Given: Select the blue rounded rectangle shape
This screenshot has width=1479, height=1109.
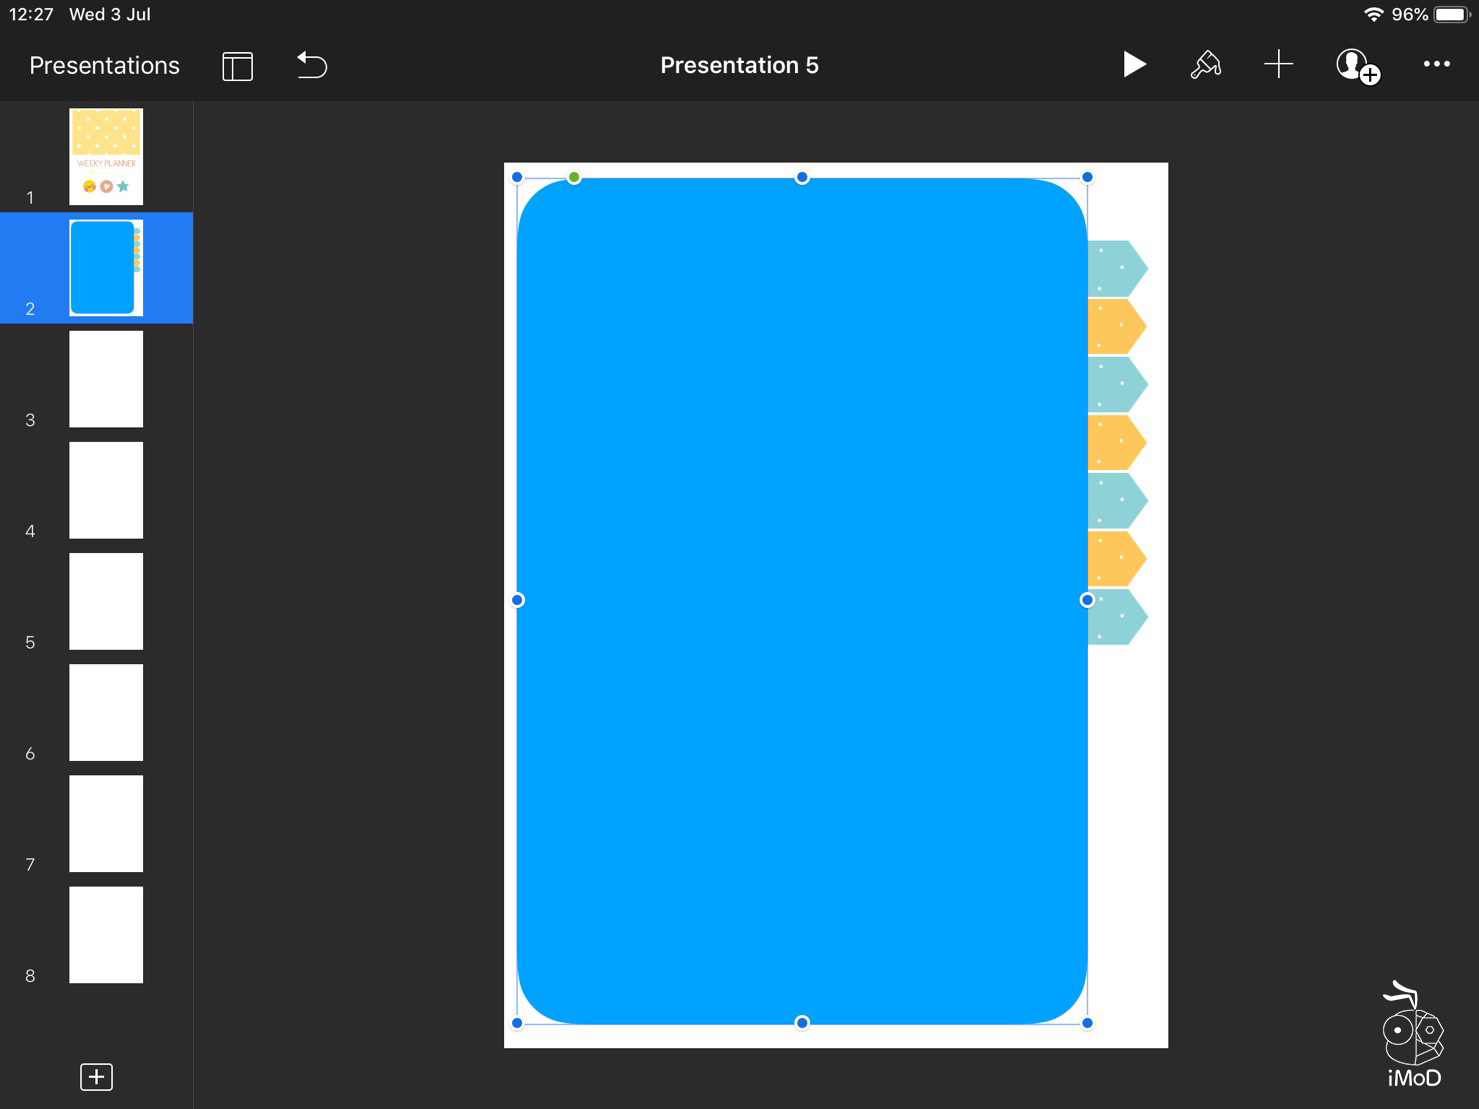Looking at the screenshot, I should (800, 600).
